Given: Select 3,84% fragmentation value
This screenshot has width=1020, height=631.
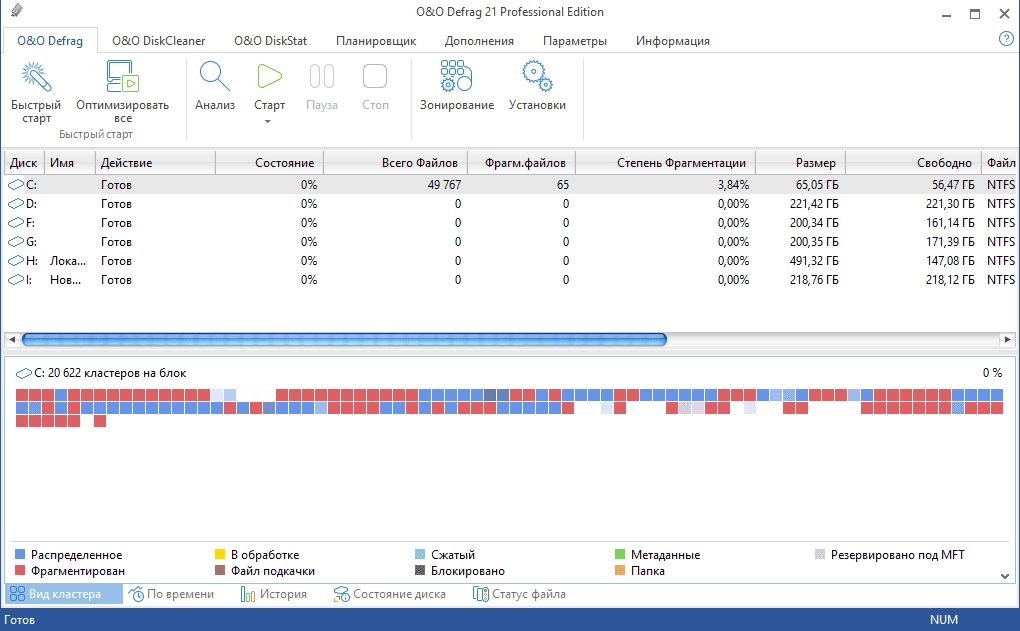Looking at the screenshot, I should [733, 185].
